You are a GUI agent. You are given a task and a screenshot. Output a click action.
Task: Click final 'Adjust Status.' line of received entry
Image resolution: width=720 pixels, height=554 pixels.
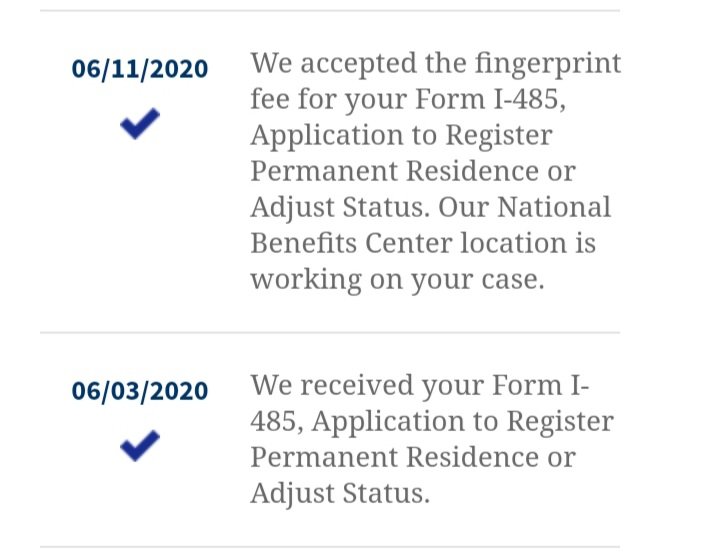coord(340,494)
